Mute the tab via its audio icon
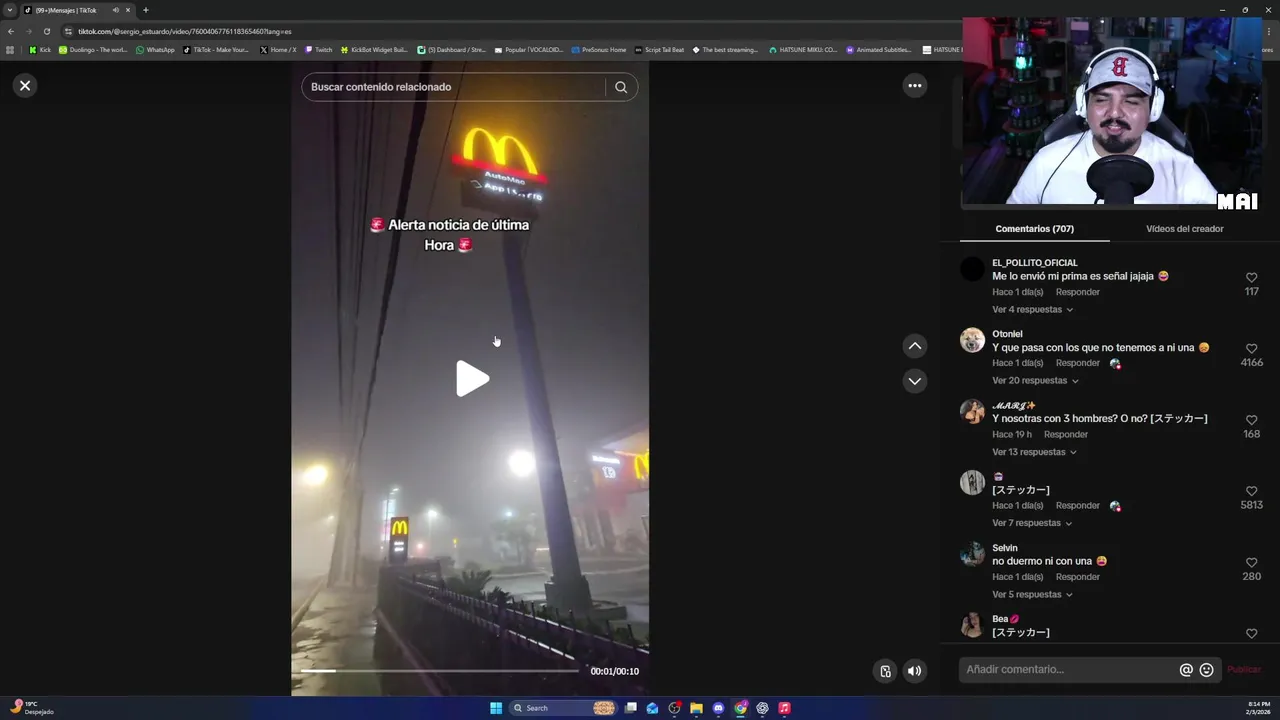This screenshot has height=720, width=1280. tap(115, 10)
